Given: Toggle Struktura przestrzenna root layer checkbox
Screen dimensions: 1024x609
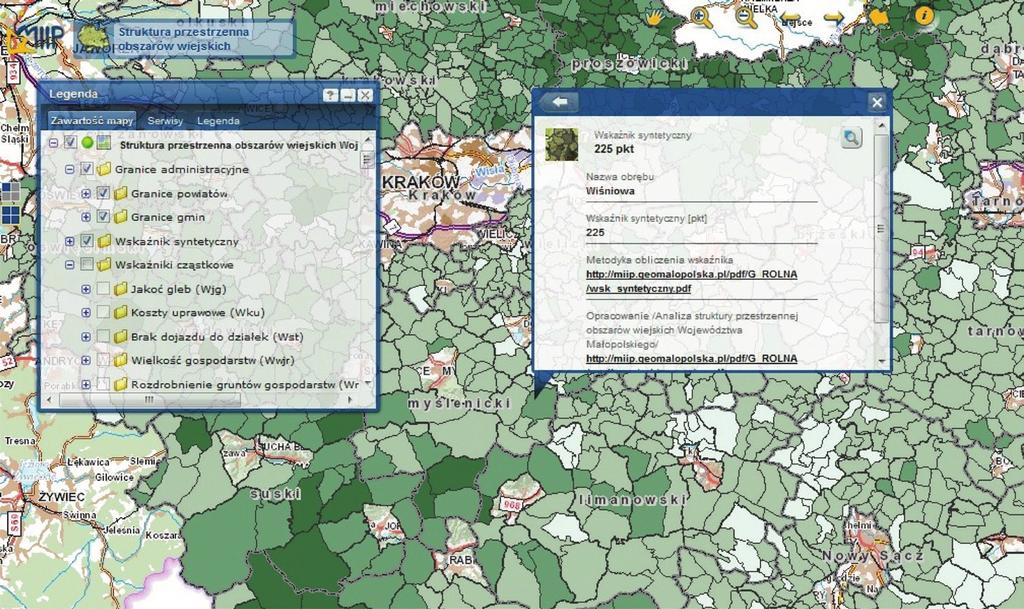Looking at the screenshot, I should tap(71, 142).
